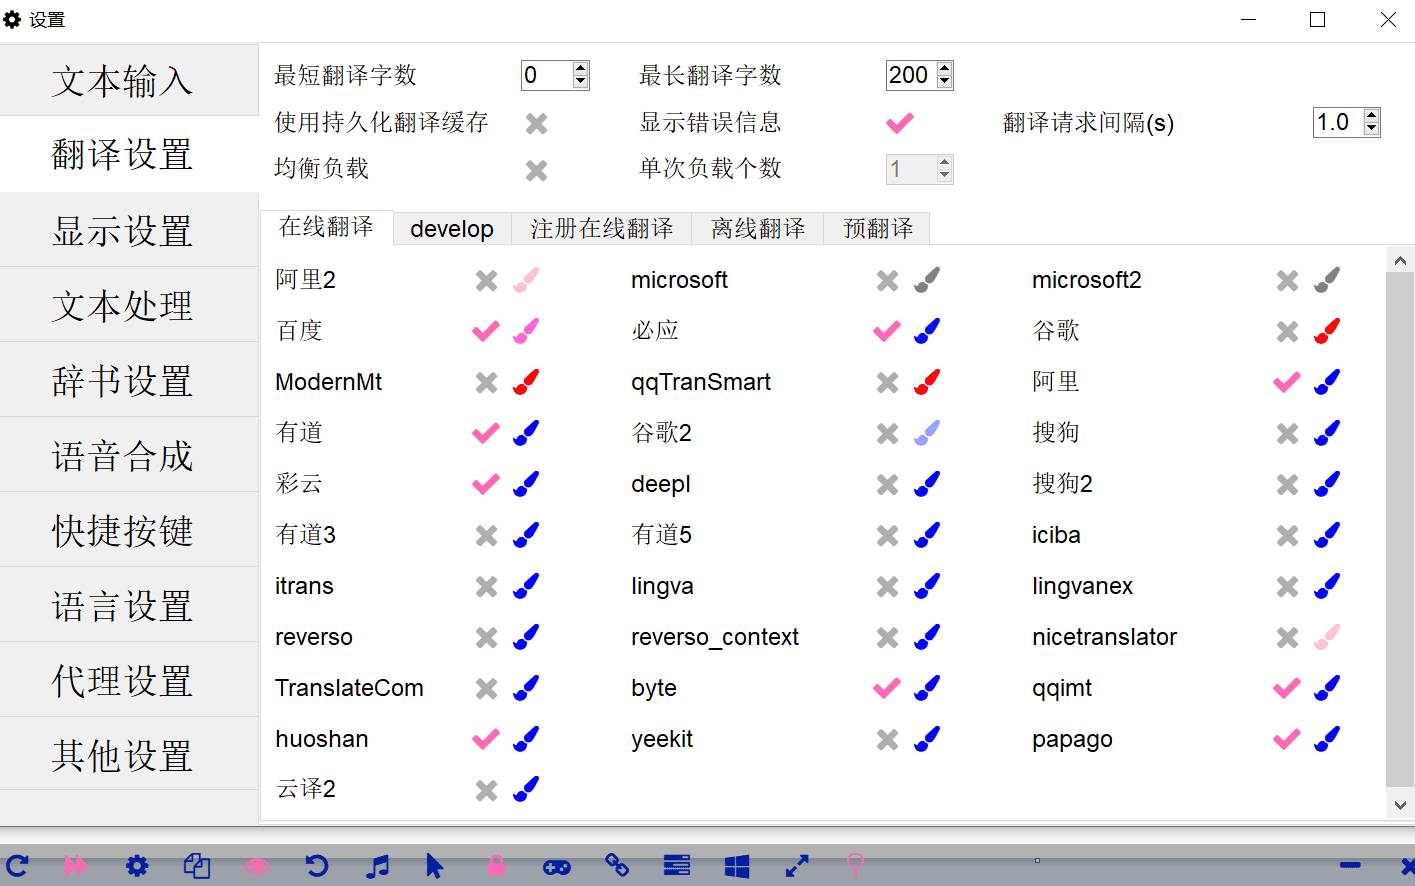The image size is (1415, 886).
Task: Click the chain link icon in toolbar
Action: point(617,866)
